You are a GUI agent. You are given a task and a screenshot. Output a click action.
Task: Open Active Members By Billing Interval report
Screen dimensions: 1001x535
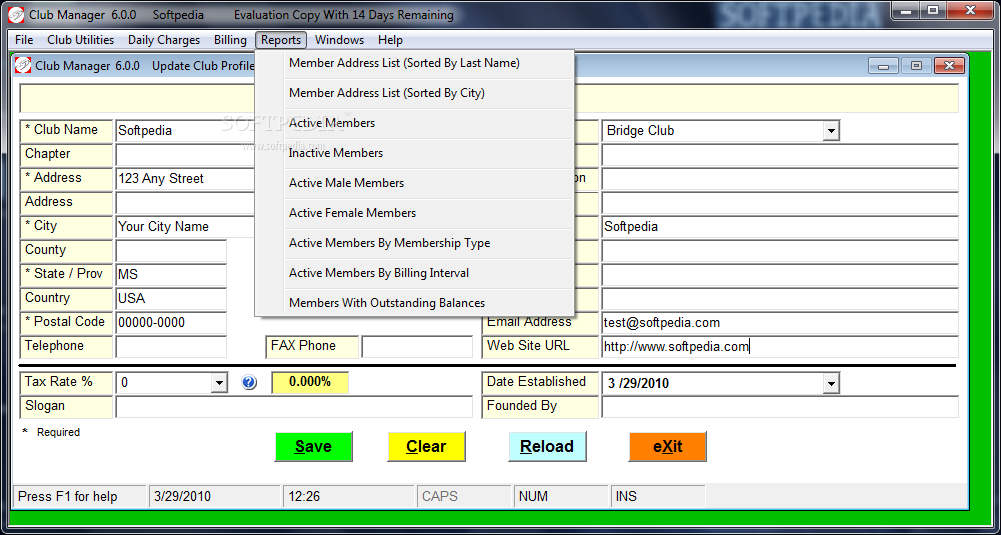pyautogui.click(x=428, y=273)
